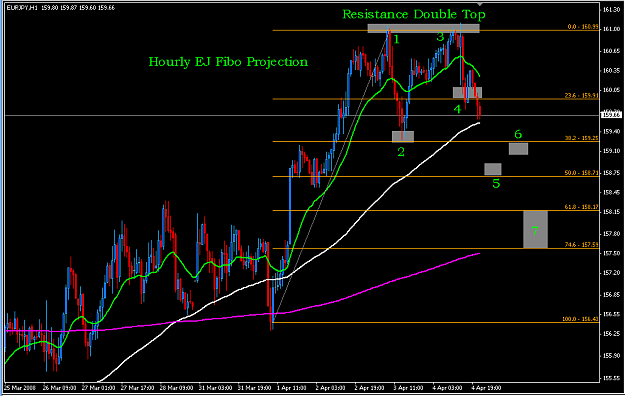Click the chart shift triangle marker at top

[x=480, y=4]
